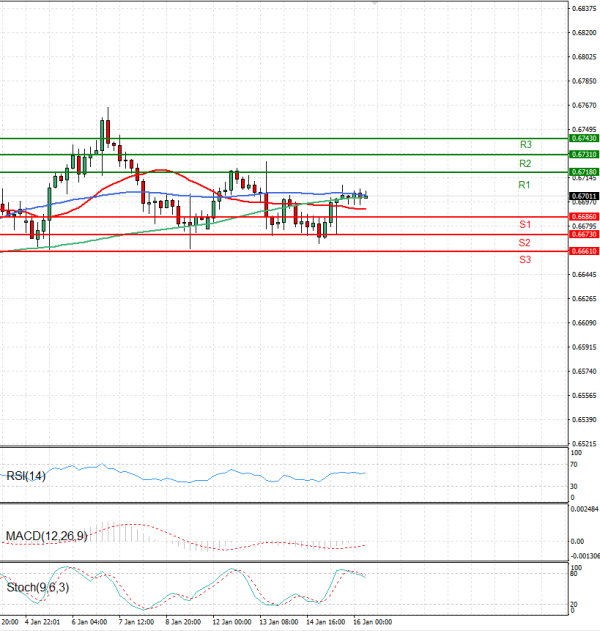Click the S3 support label
This screenshot has width=600, height=631.
pyautogui.click(x=524, y=259)
